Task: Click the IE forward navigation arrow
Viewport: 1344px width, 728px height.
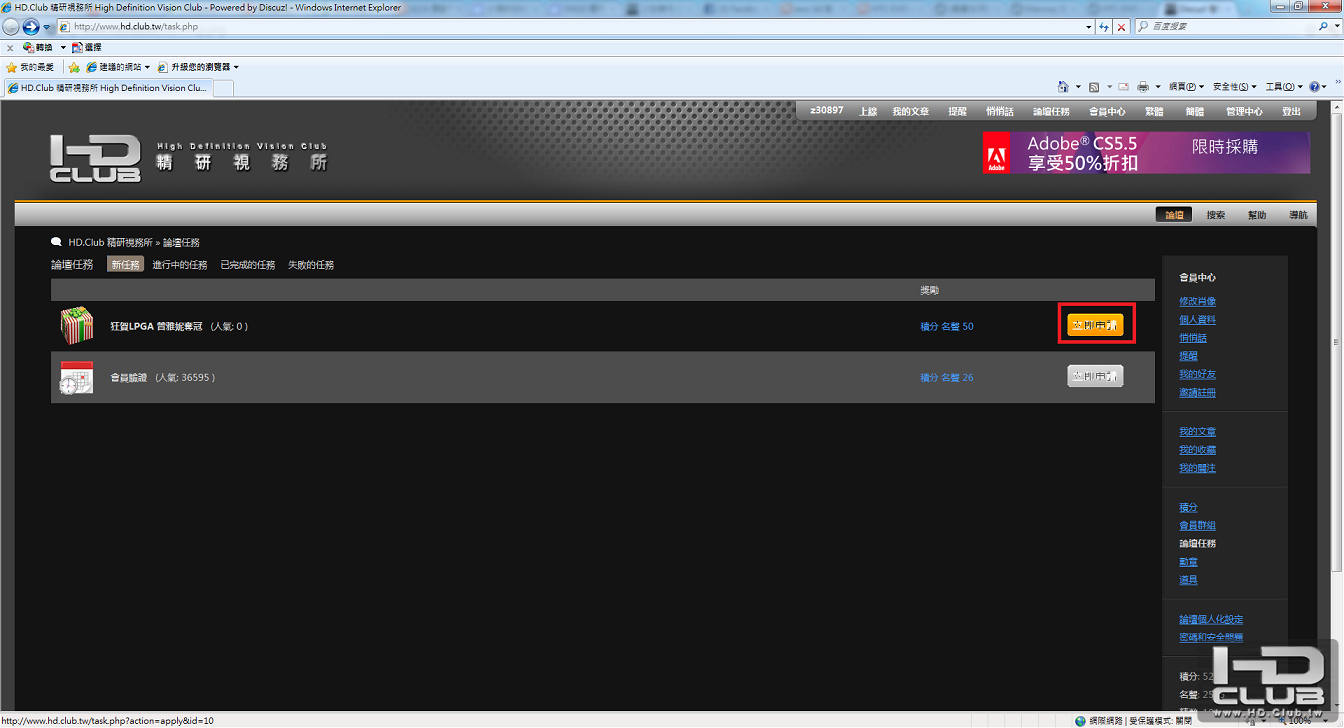Action: pyautogui.click(x=30, y=27)
